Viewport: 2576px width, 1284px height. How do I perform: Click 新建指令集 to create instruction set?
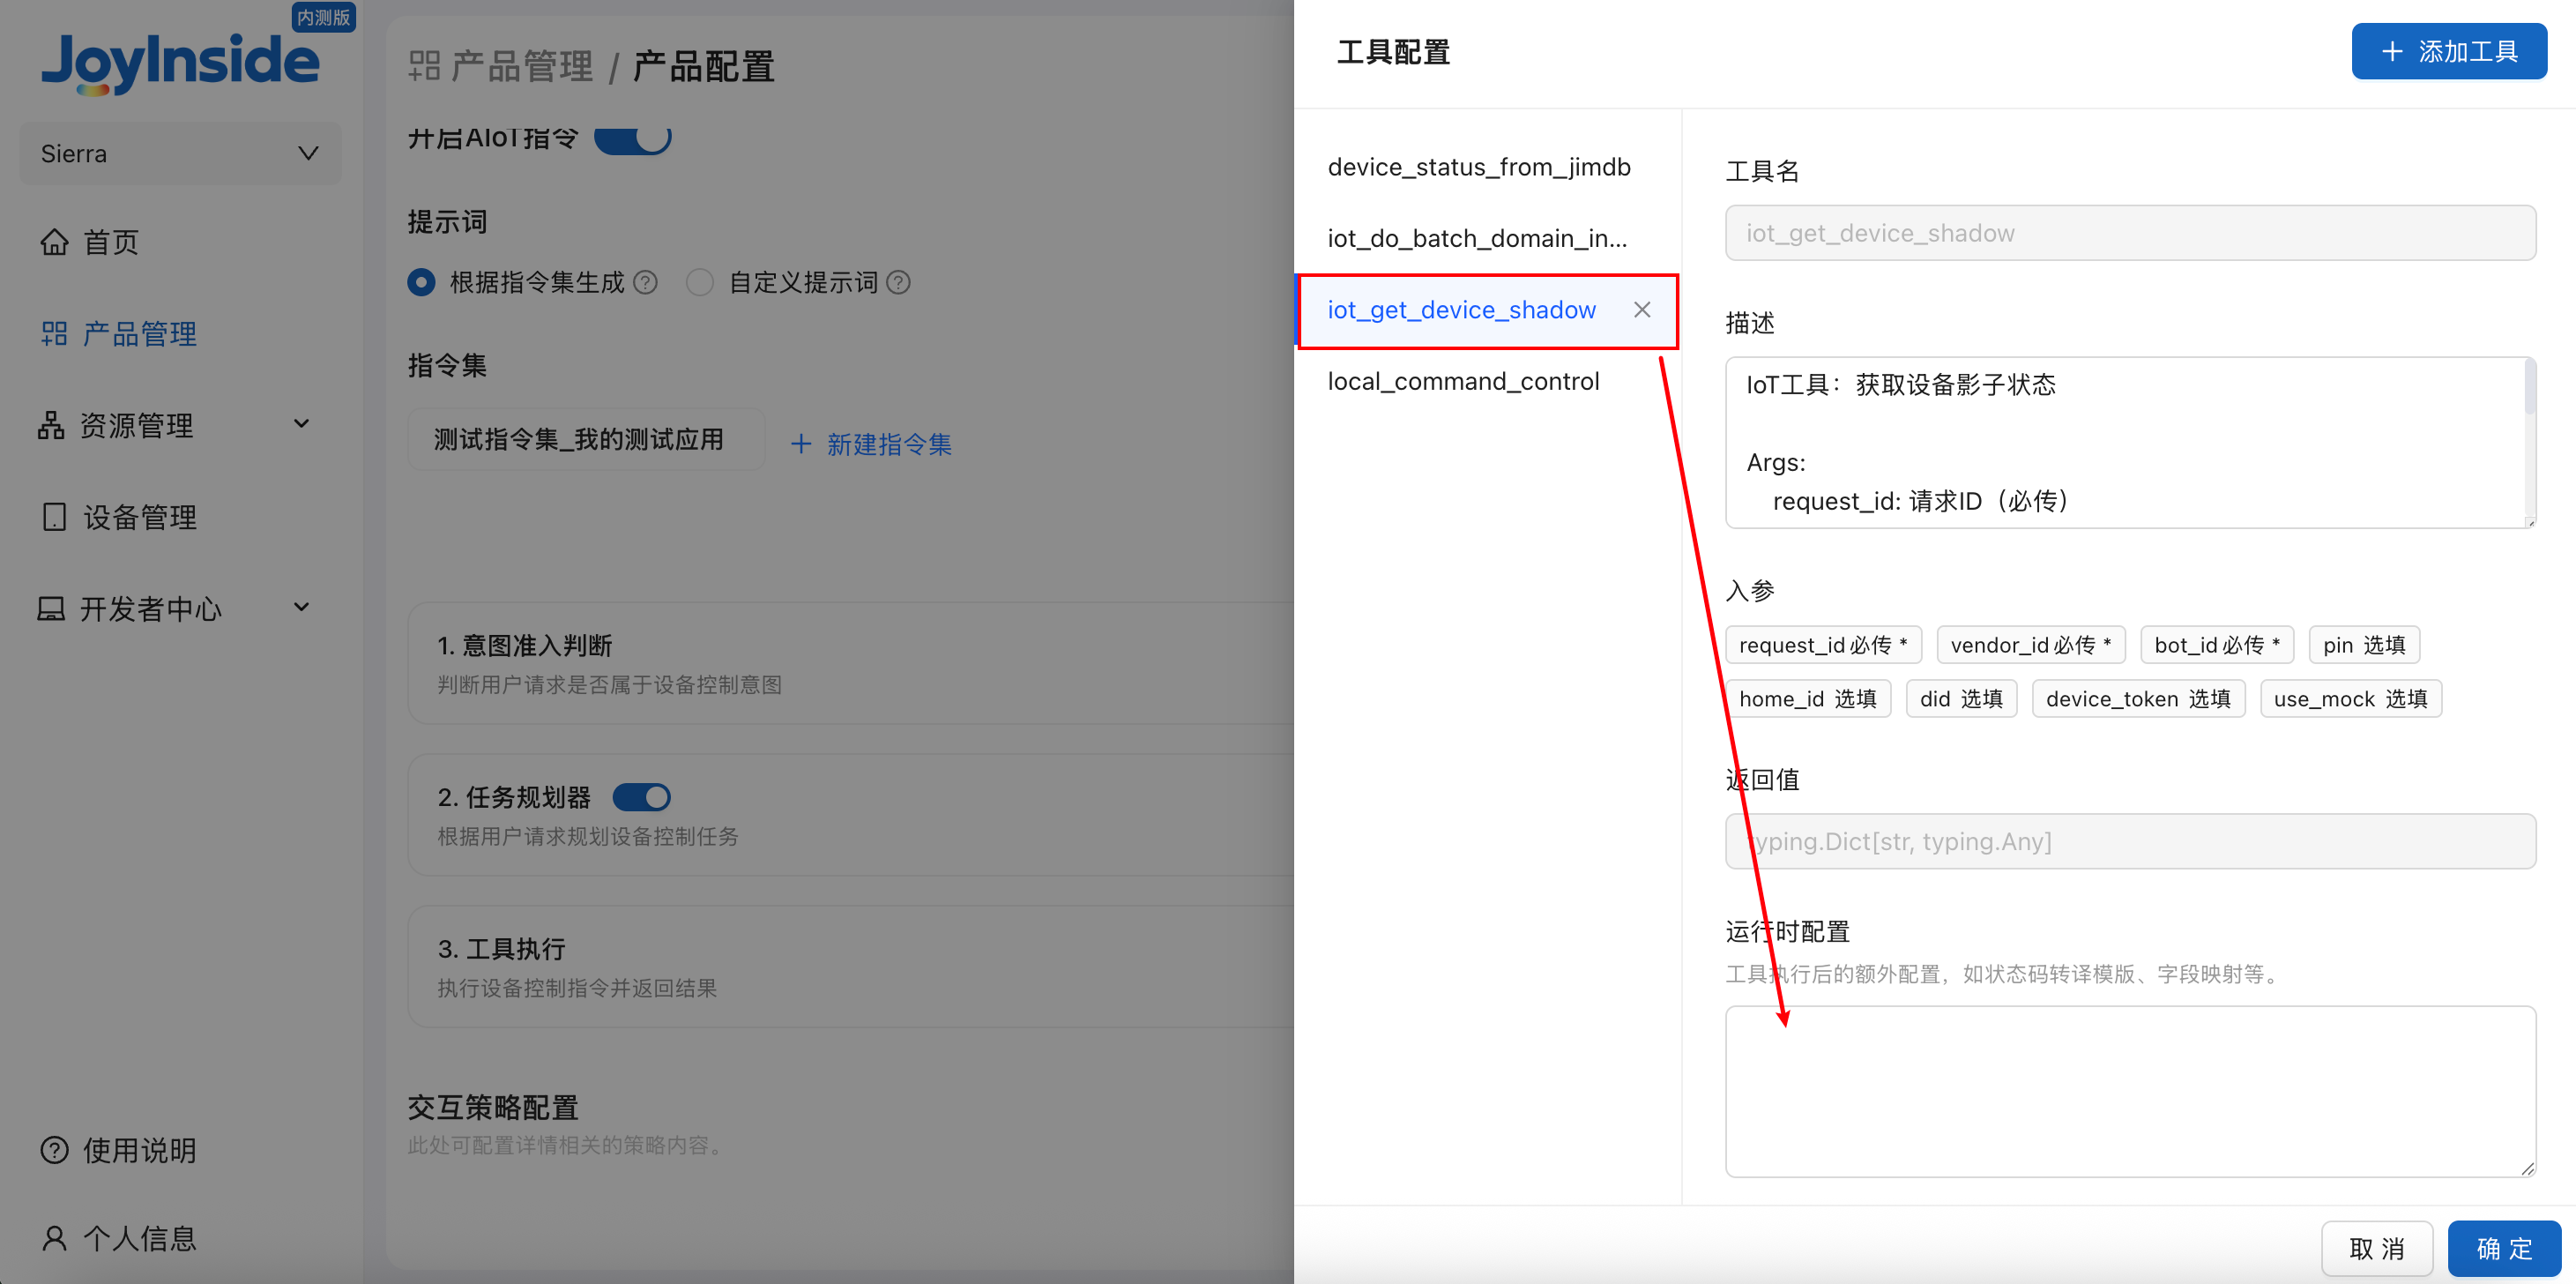tap(871, 444)
